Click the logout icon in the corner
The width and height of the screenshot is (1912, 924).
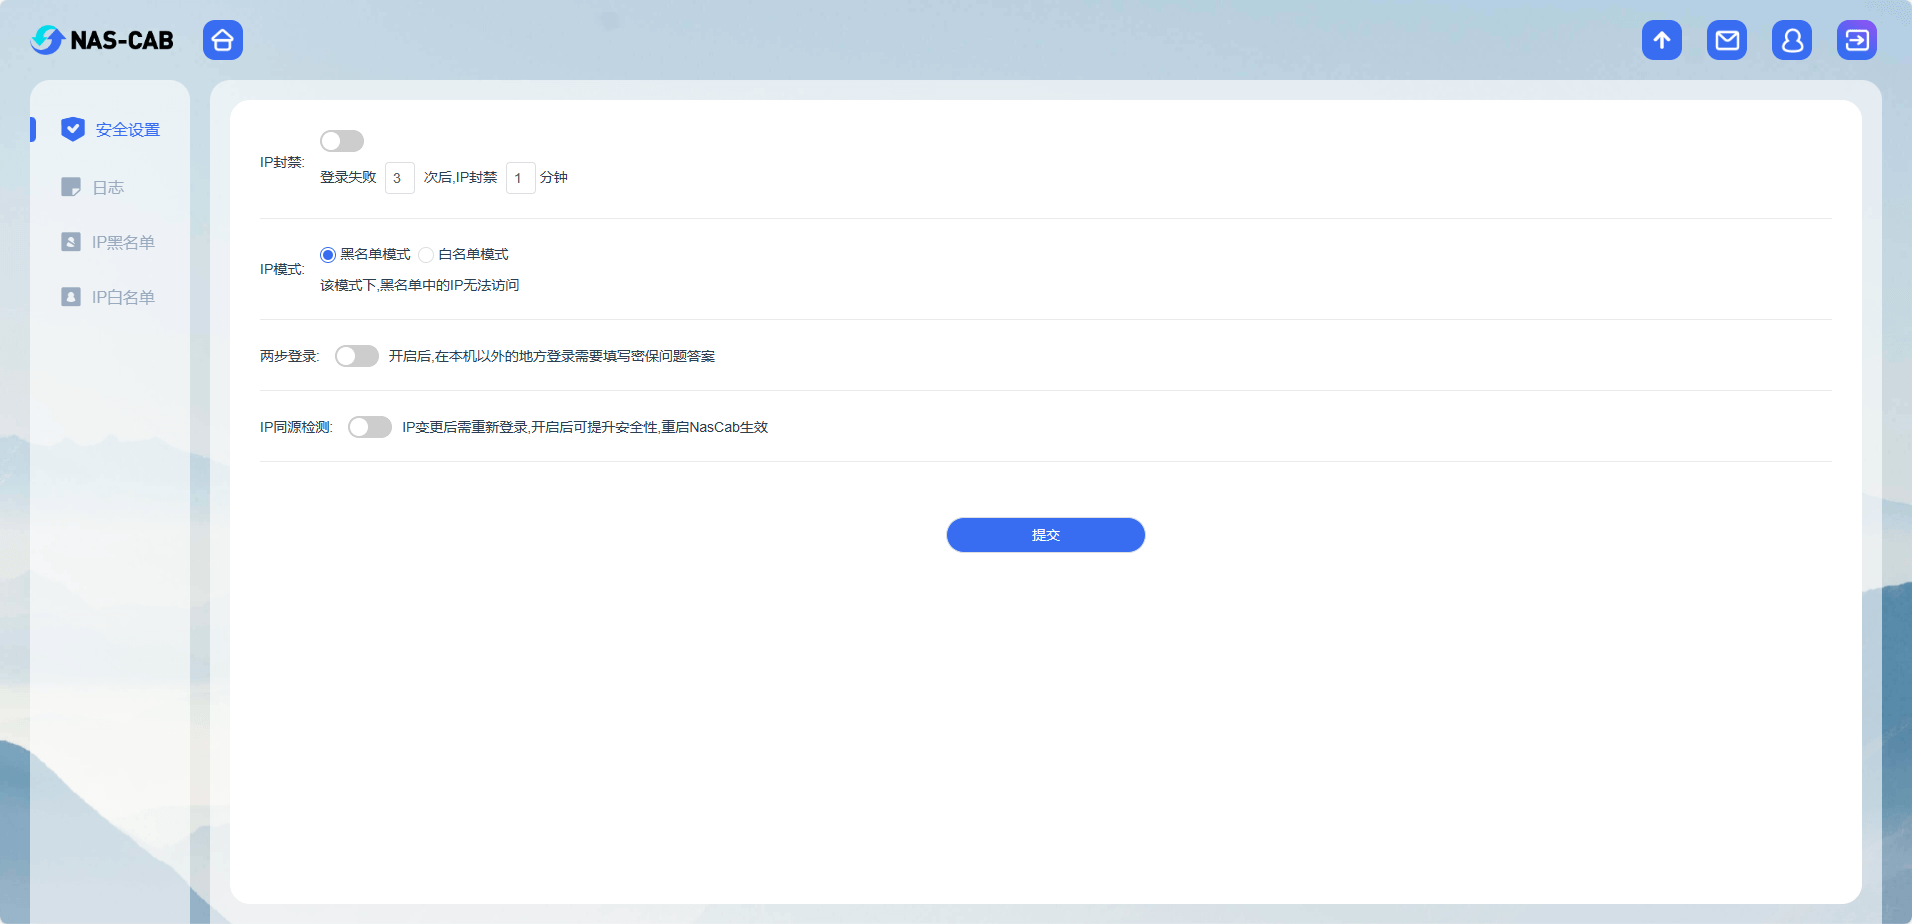pos(1857,40)
